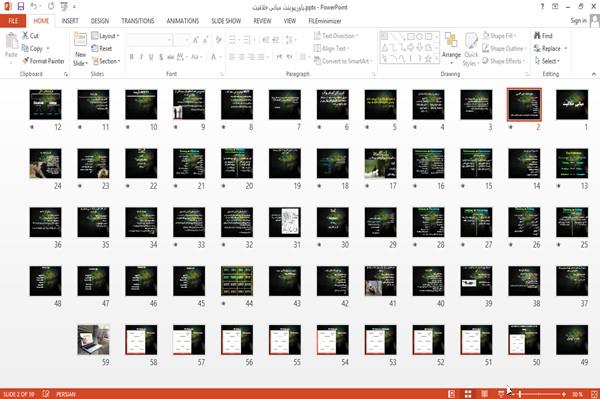Click the Sign in link

click(578, 21)
